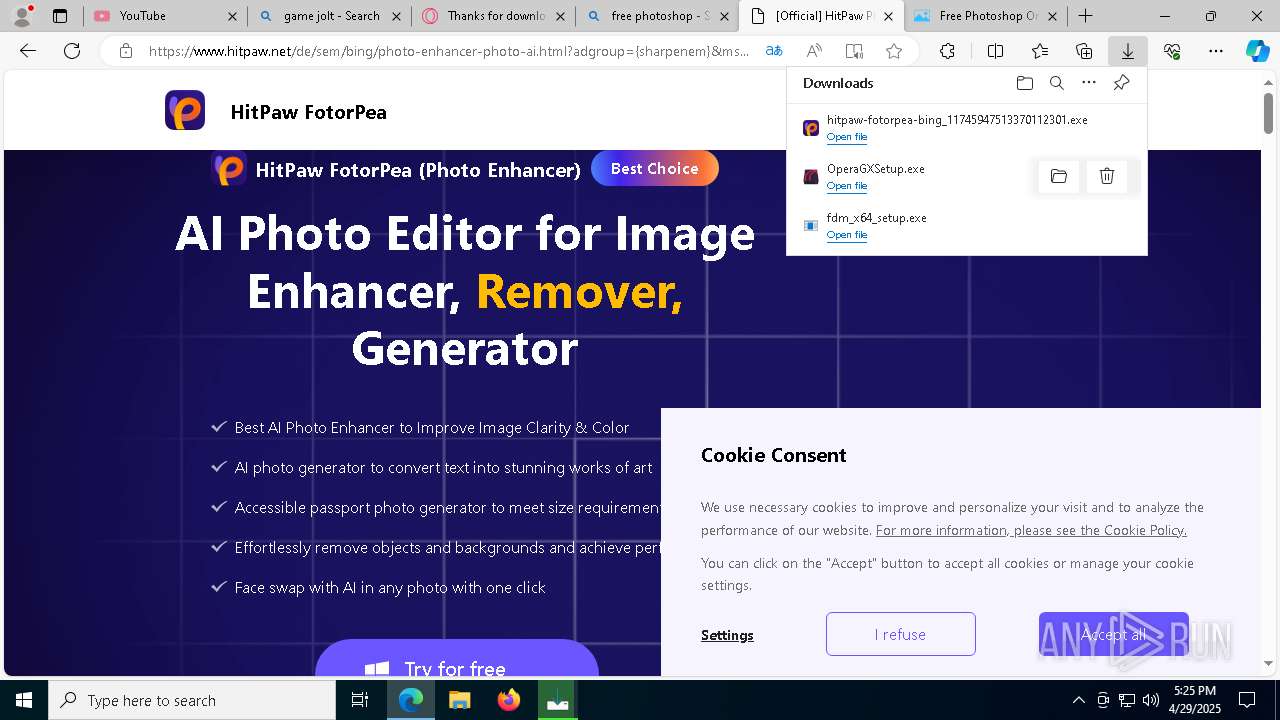
Task: Open file for hitpaw-fotorpea-bing download
Action: pyautogui.click(x=847, y=137)
